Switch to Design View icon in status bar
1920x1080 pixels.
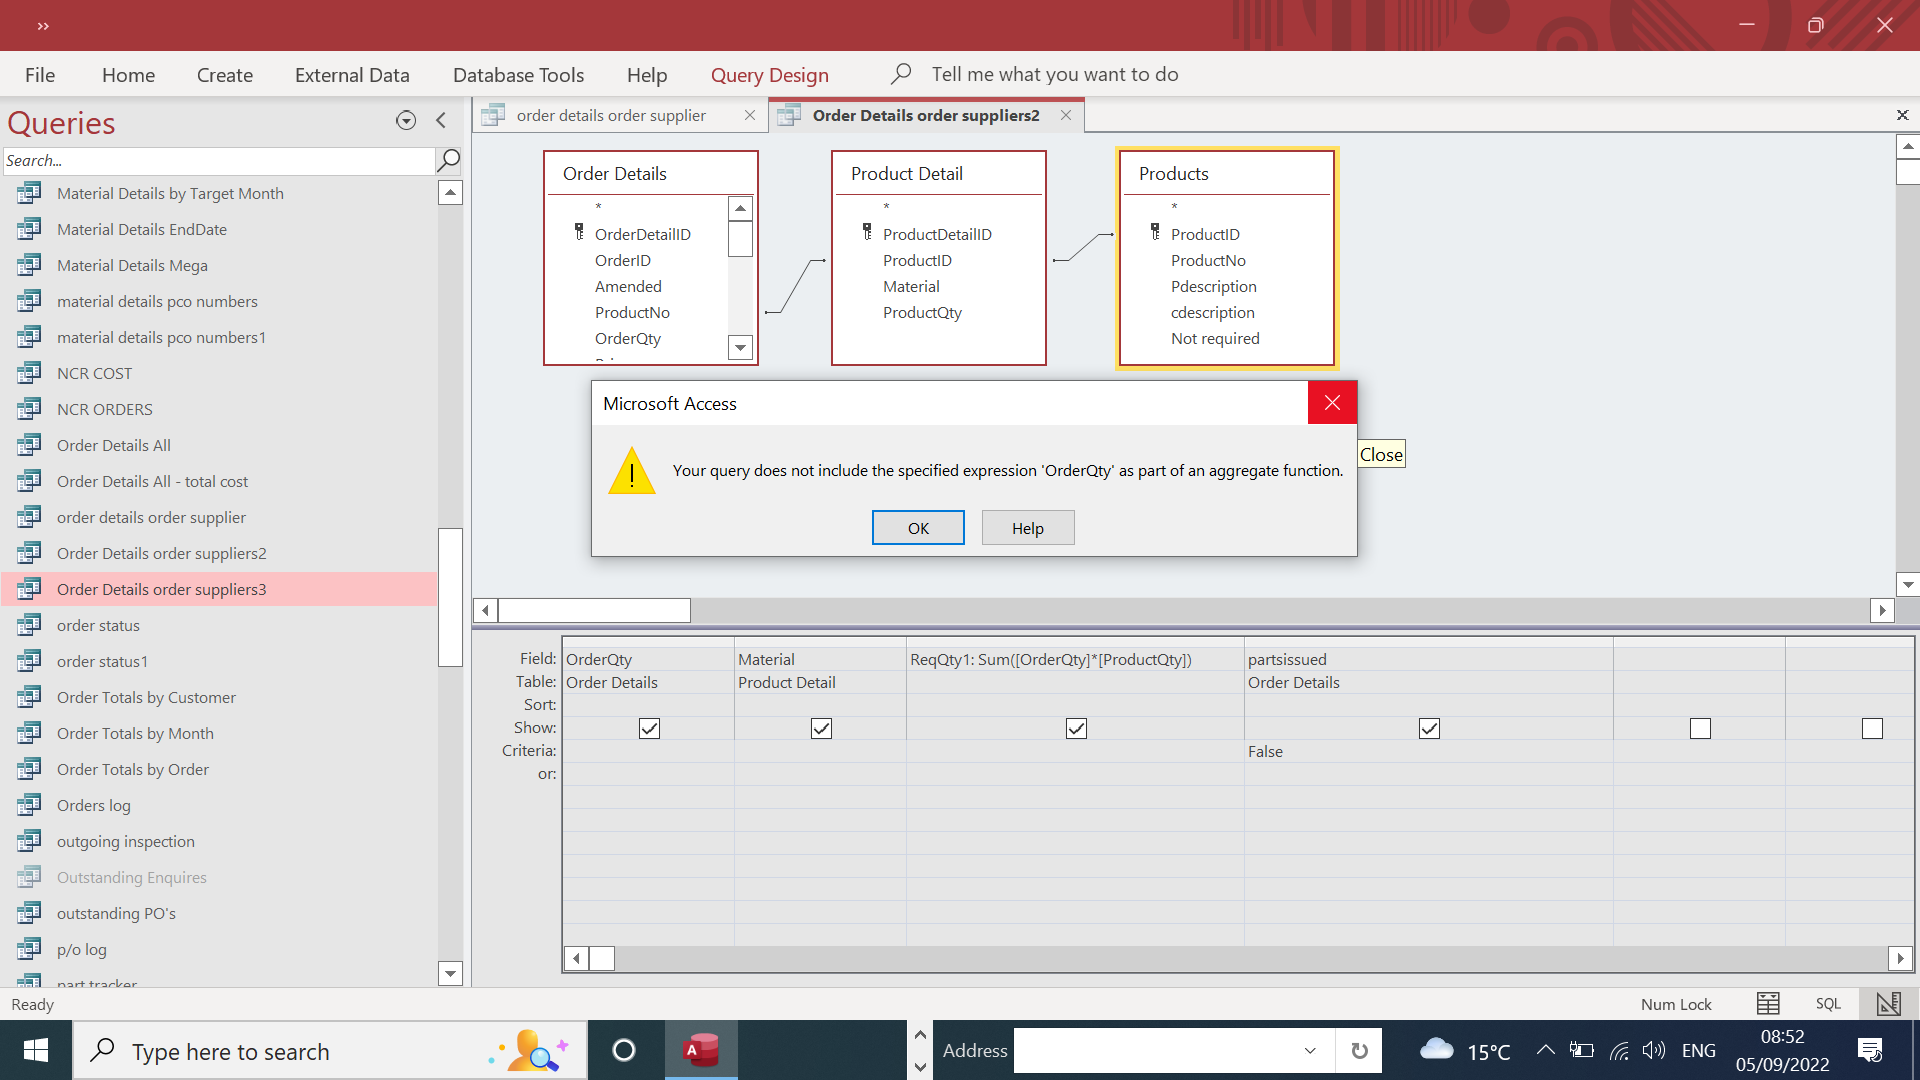pyautogui.click(x=1888, y=1004)
